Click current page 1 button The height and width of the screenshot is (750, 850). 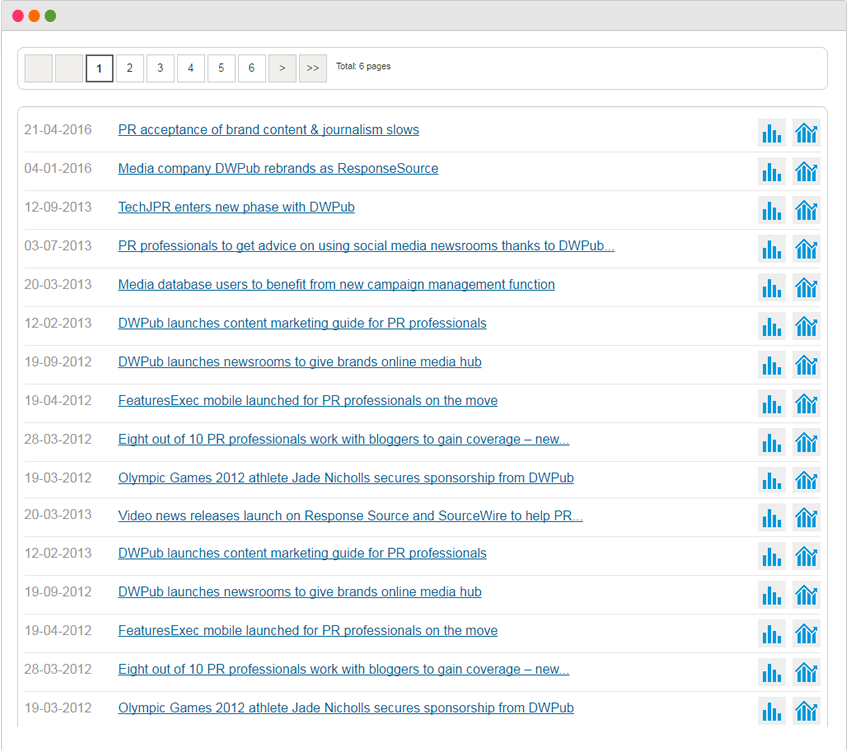coord(99,68)
